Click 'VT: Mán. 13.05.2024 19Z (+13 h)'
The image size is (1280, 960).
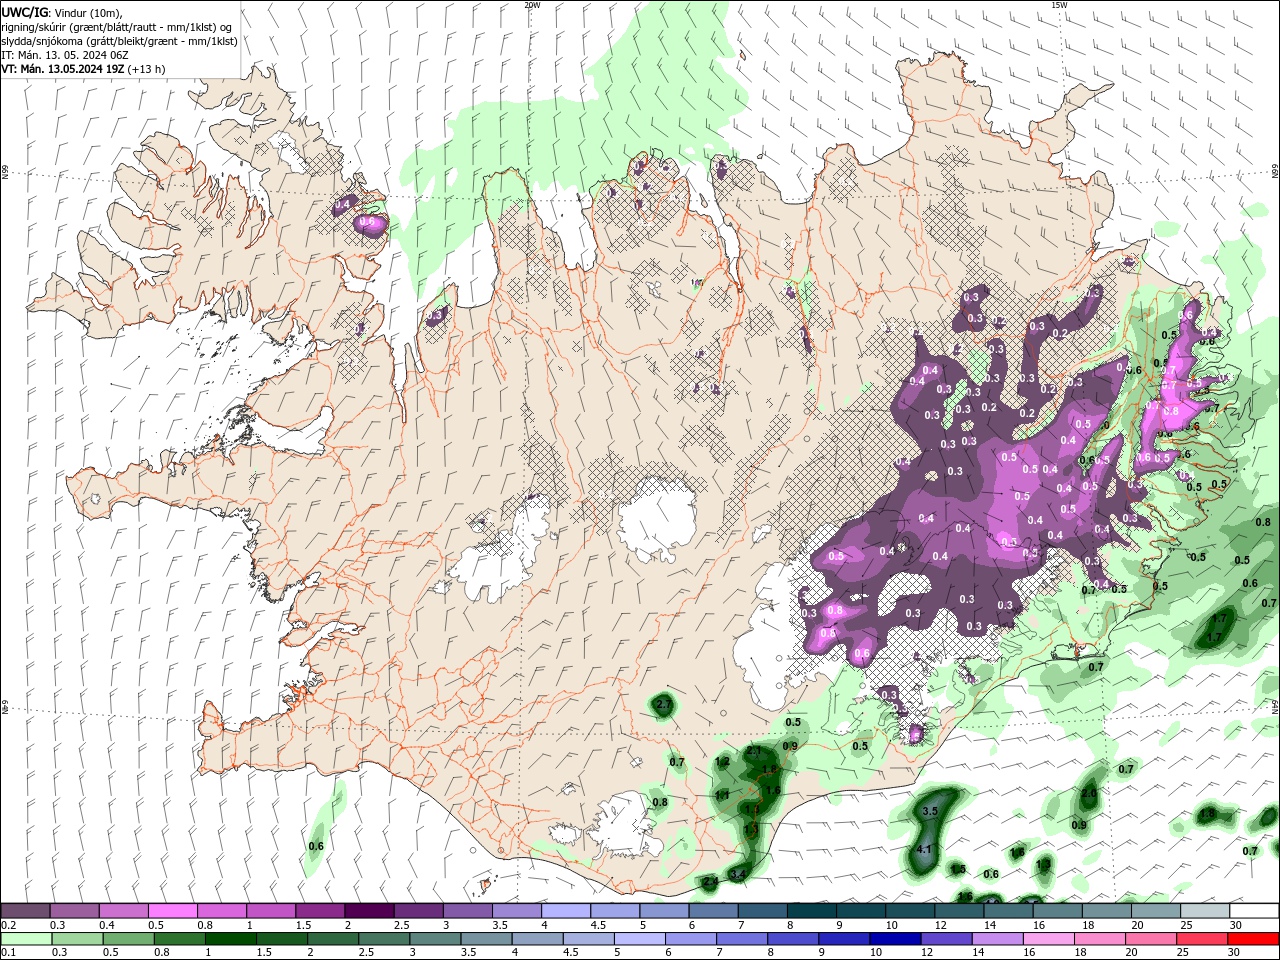(84, 69)
